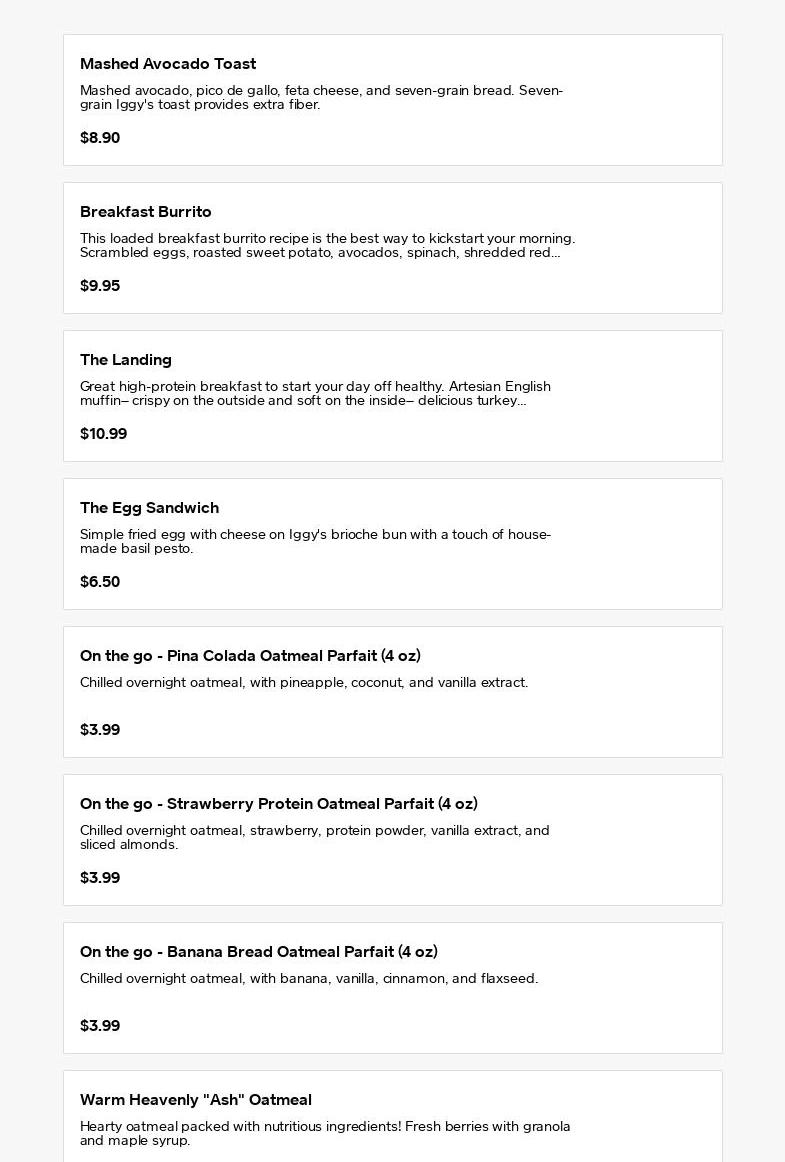Select the Breakfast Burrito title
785x1162 pixels.
146,212
